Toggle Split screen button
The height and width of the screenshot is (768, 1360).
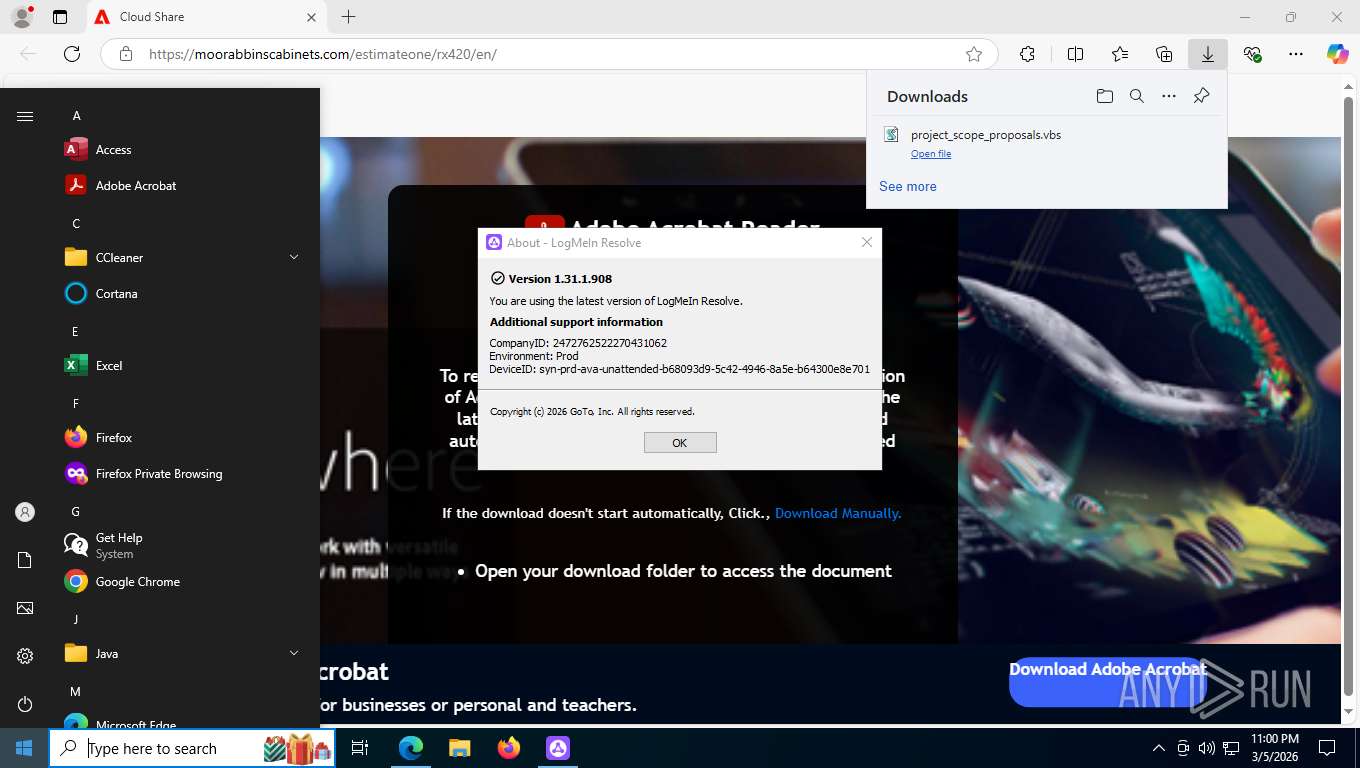[x=1075, y=54]
